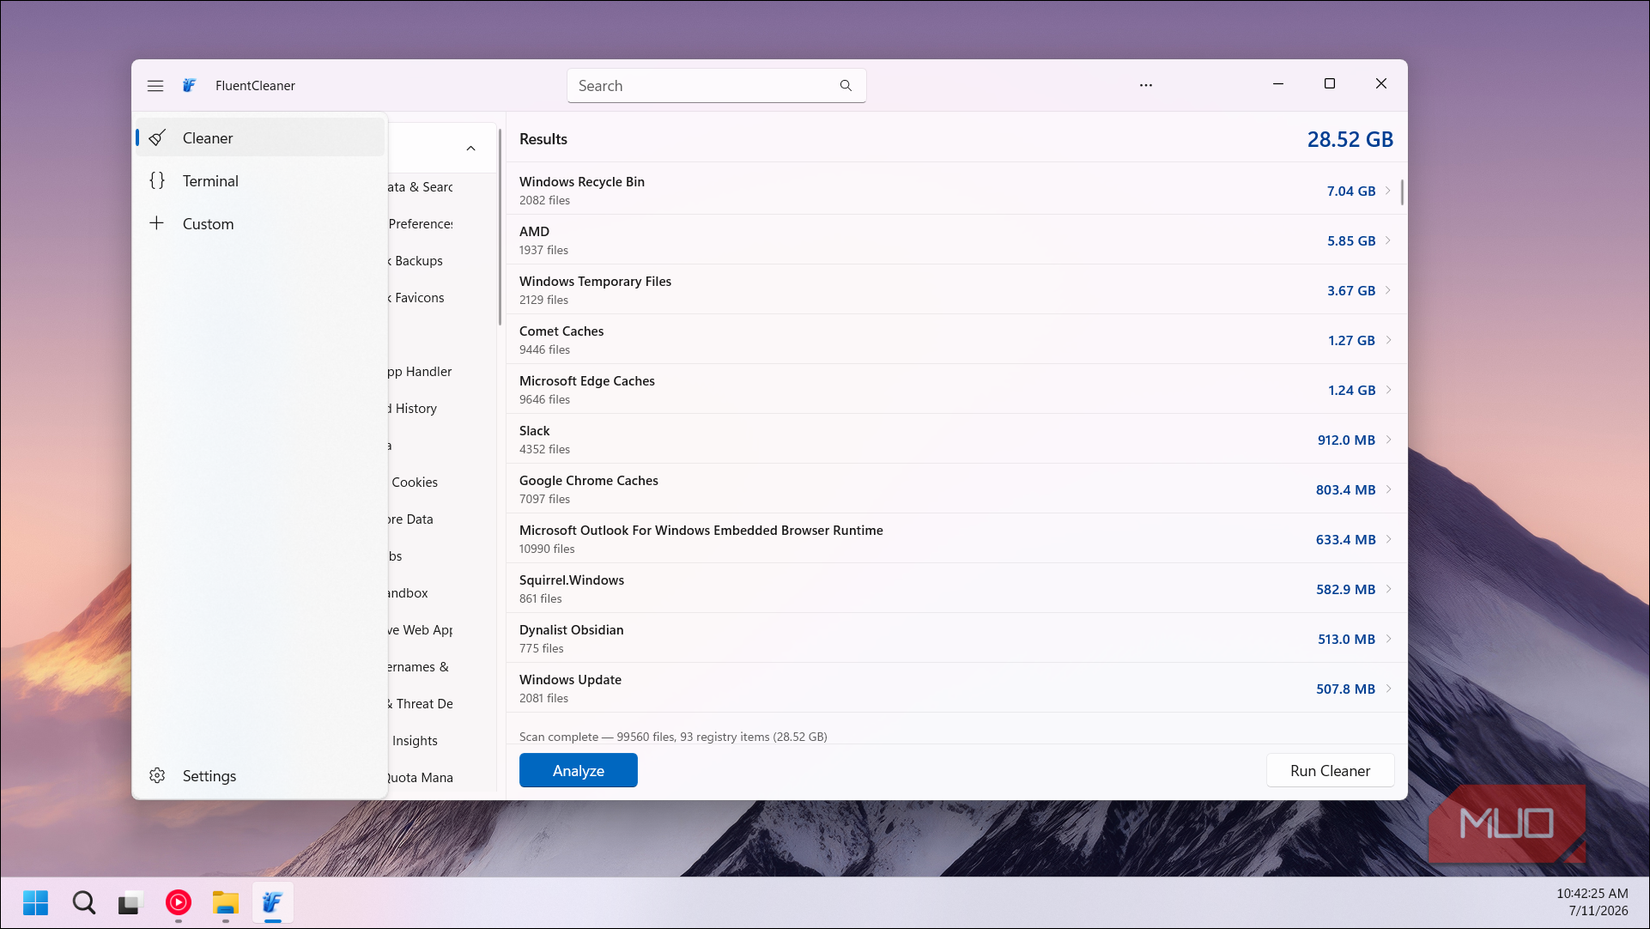The height and width of the screenshot is (929, 1650).
Task: Open the taskbar clock and date
Action: click(1592, 902)
